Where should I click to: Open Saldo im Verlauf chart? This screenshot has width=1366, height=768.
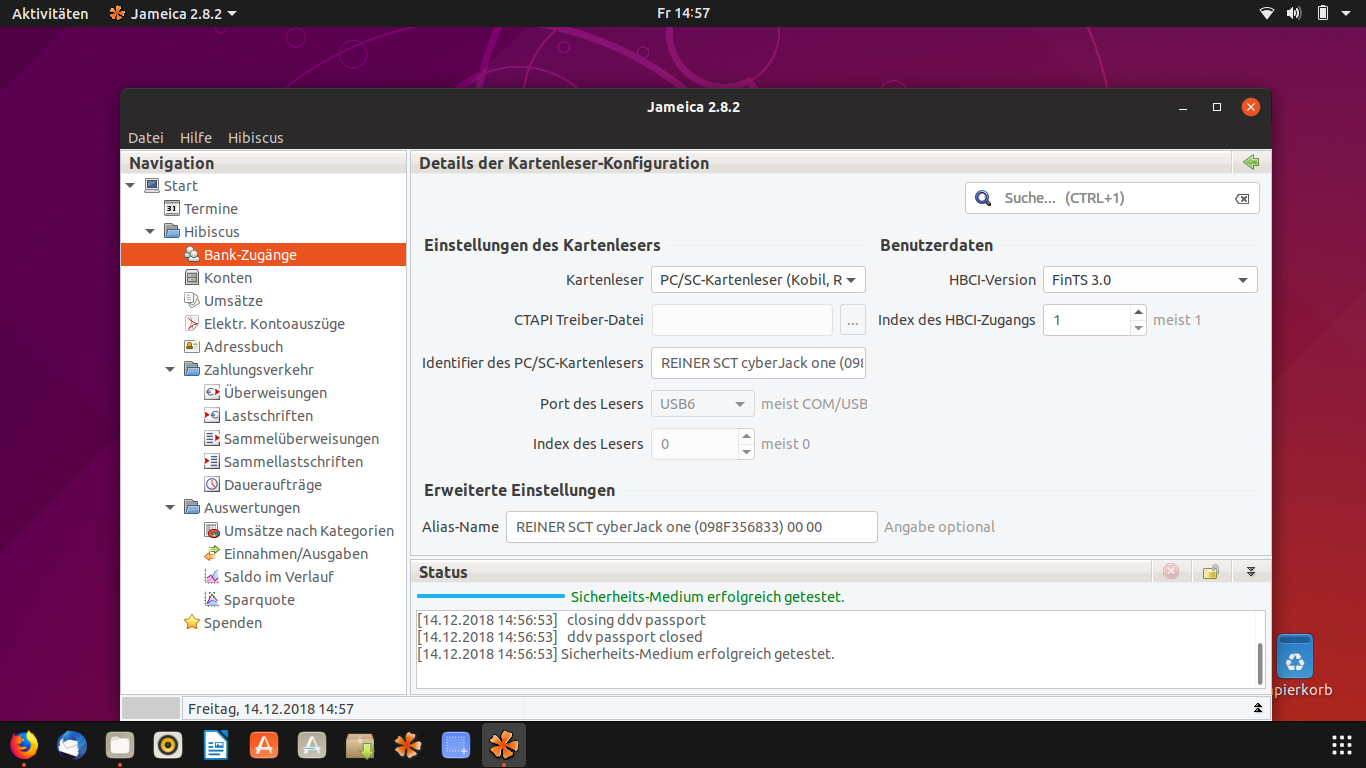click(x=268, y=577)
